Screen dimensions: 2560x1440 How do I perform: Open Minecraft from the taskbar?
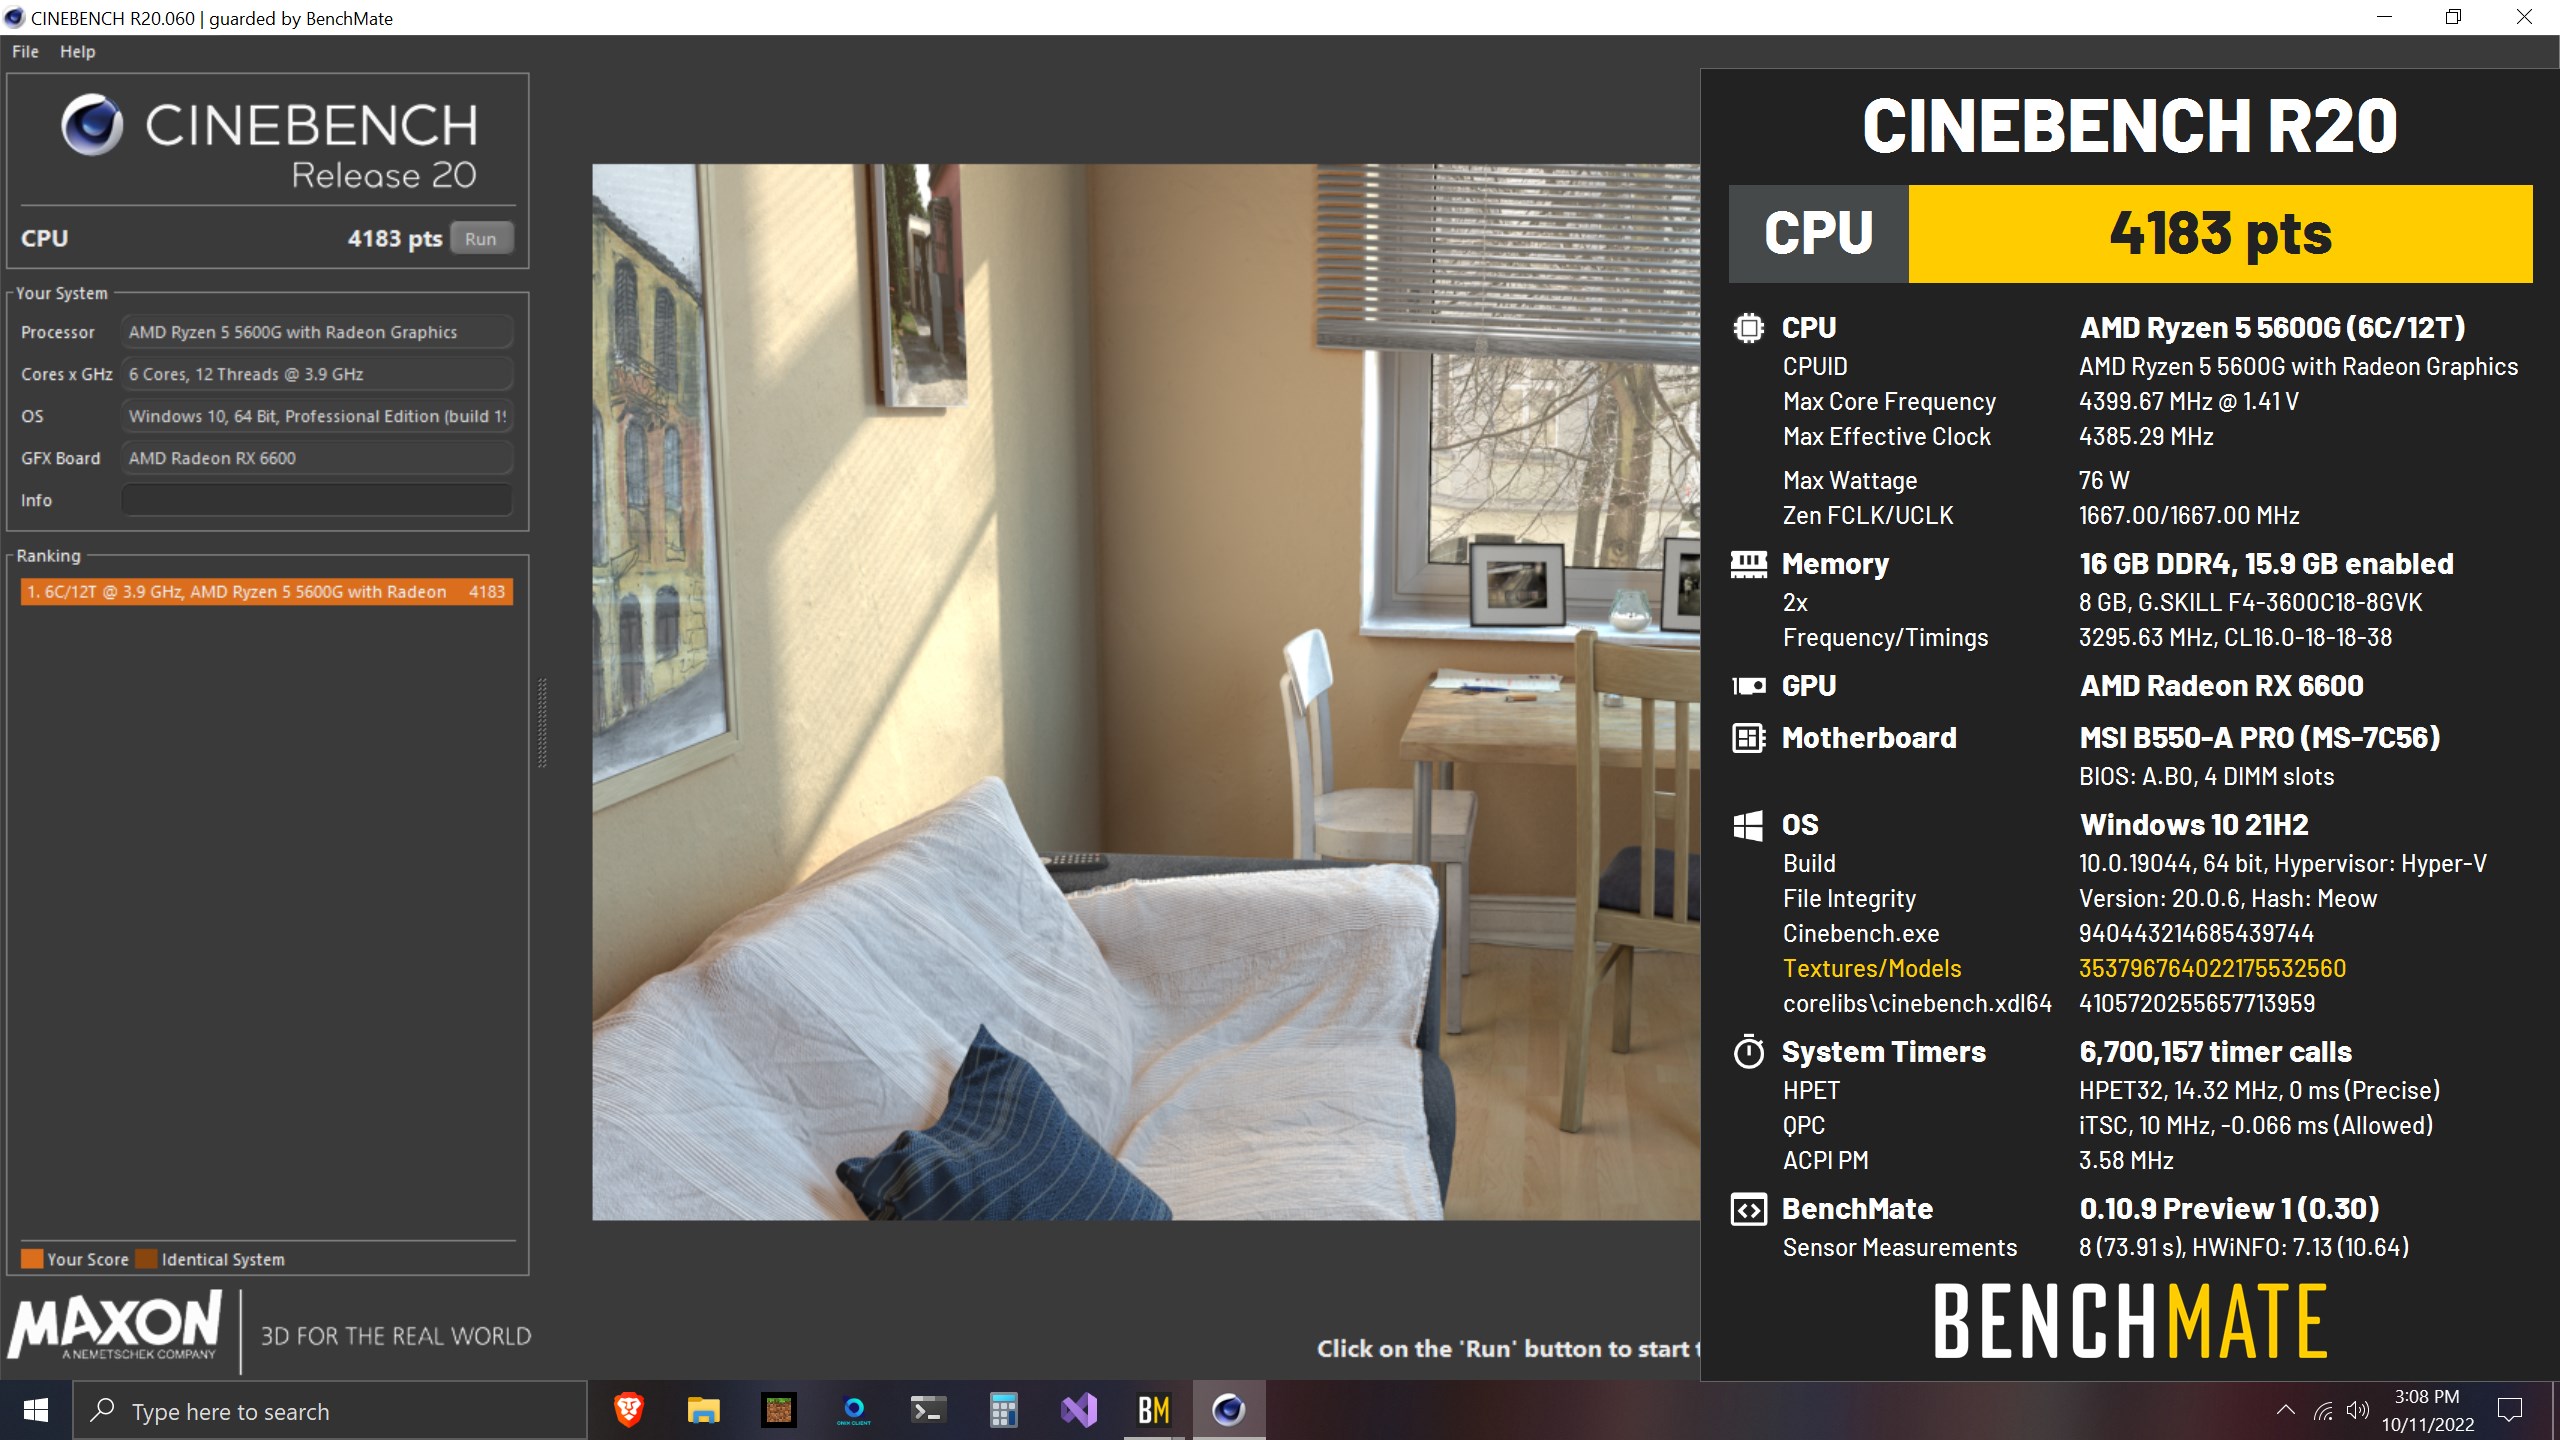point(779,1411)
